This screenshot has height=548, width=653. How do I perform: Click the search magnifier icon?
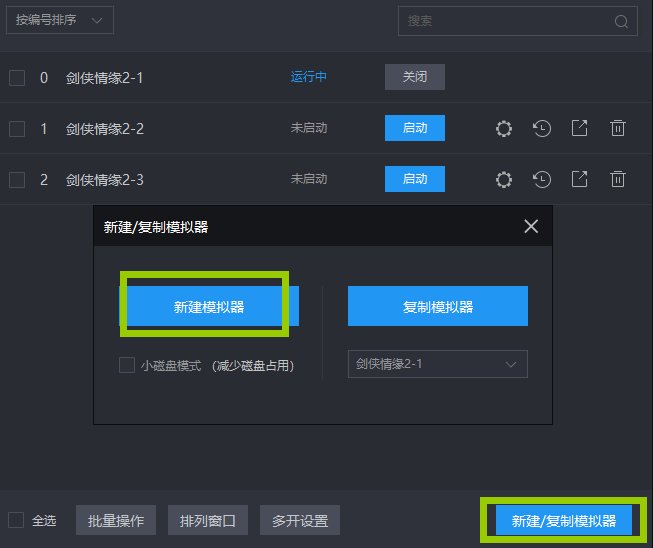coord(621,21)
